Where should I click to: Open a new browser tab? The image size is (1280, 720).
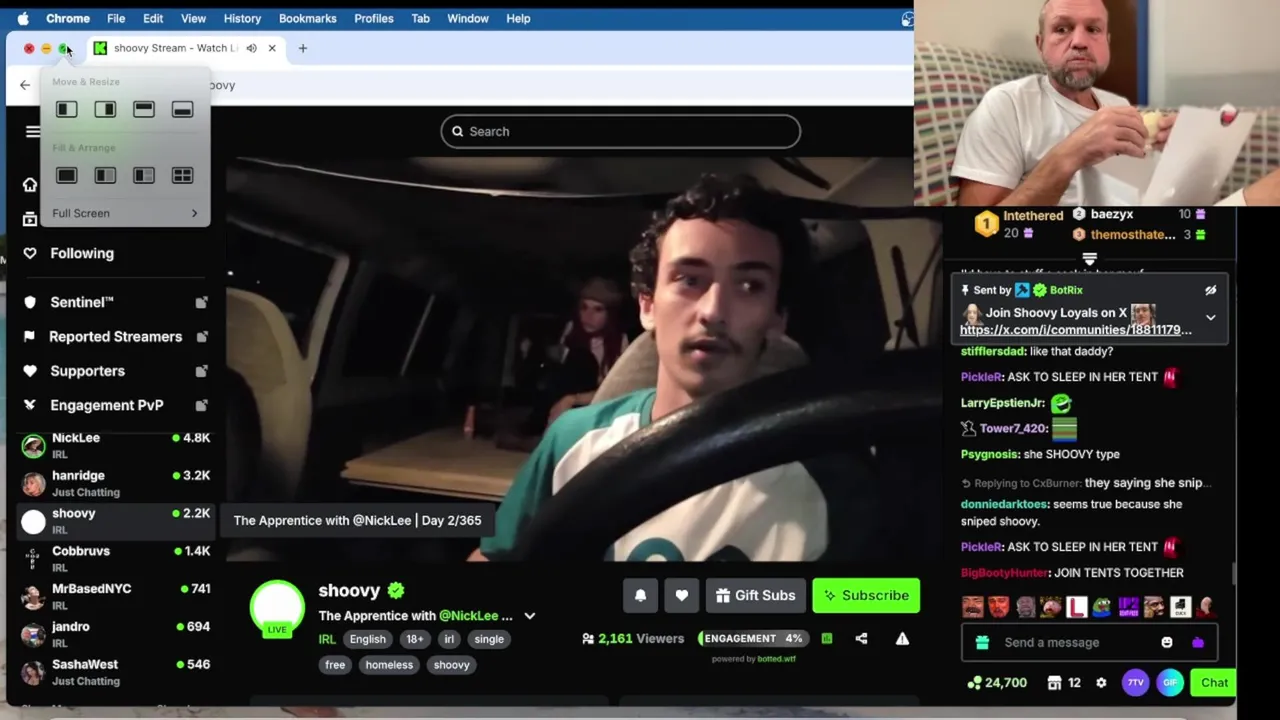[302, 48]
